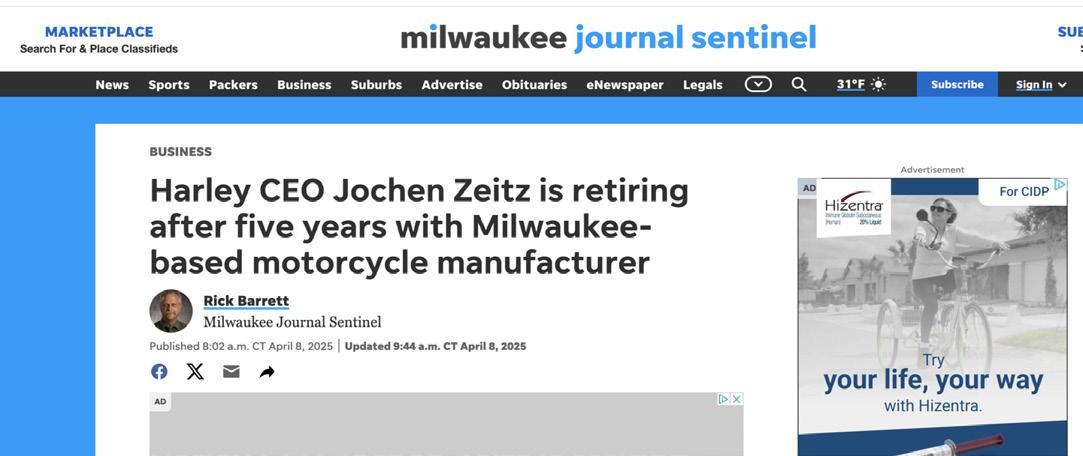1083x456 pixels.
Task: Email this article via envelope icon
Action: pyautogui.click(x=231, y=372)
